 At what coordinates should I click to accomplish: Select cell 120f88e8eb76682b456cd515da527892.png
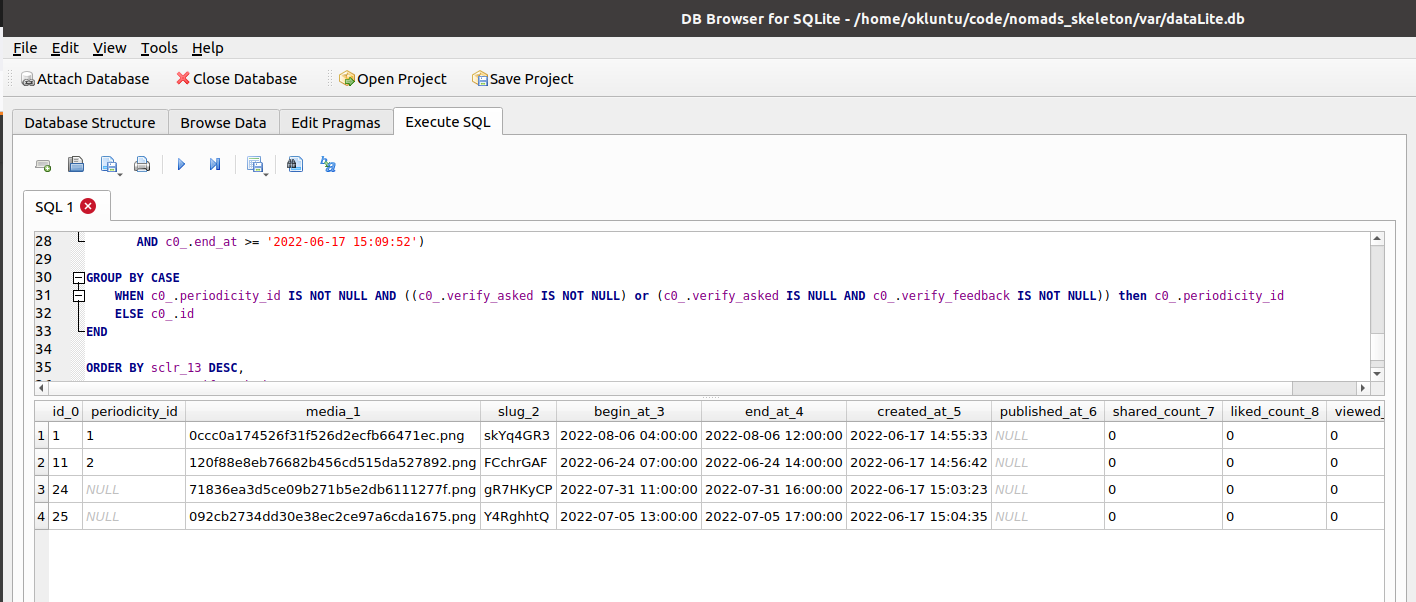(332, 463)
